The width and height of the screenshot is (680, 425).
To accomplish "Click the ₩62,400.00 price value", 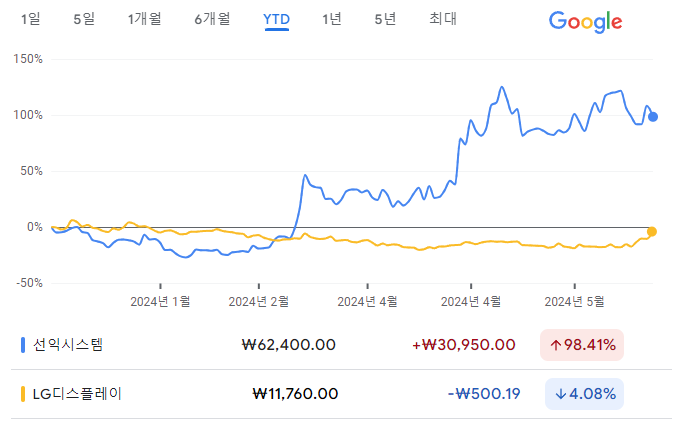I will pyautogui.click(x=288, y=345).
